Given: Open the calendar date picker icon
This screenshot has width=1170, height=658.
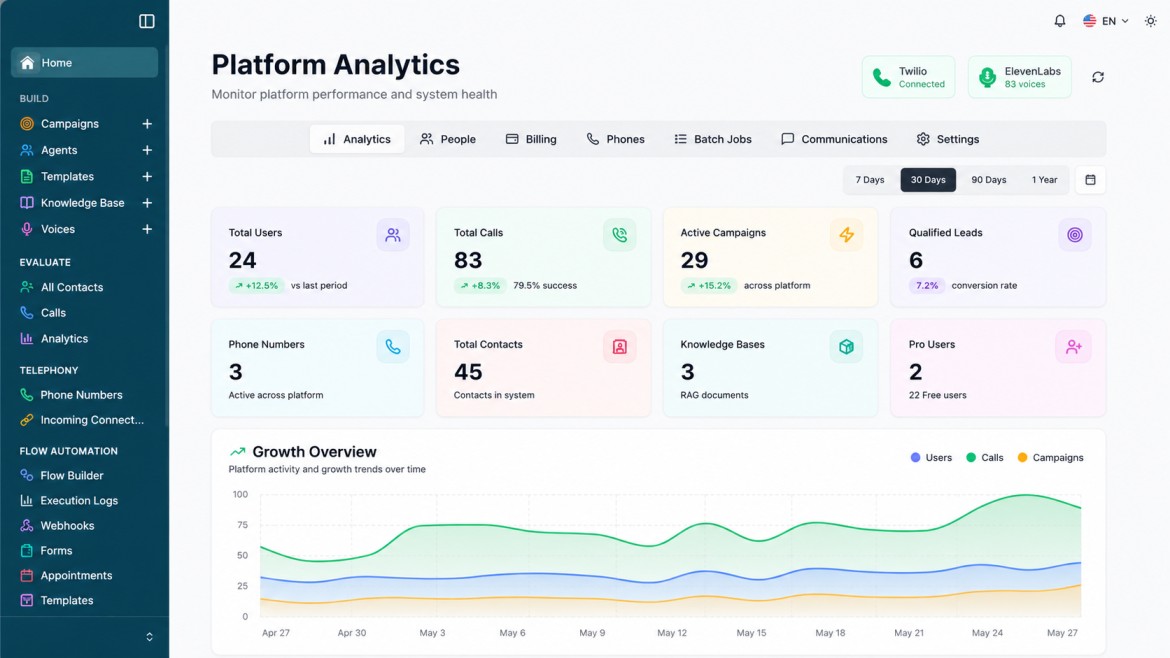Looking at the screenshot, I should pos(1090,180).
